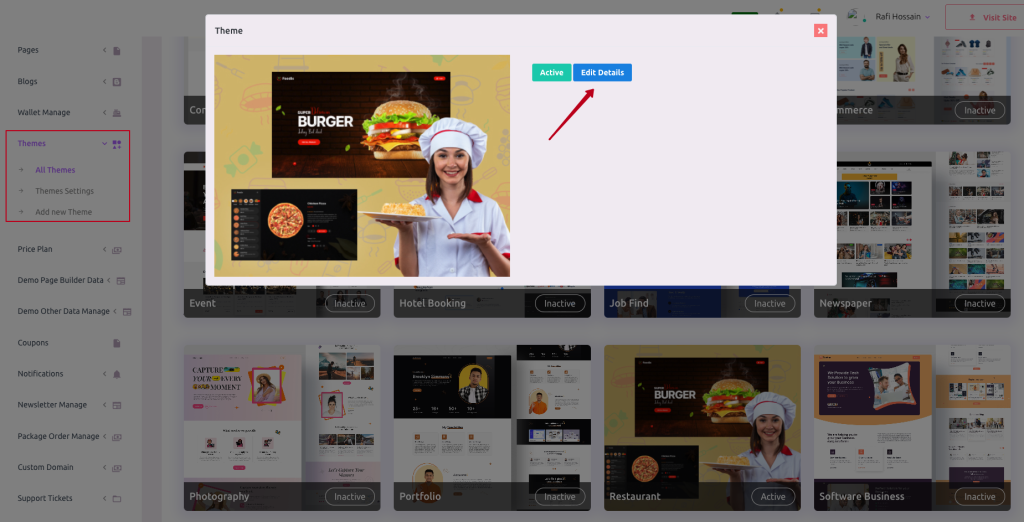
Task: Click the Edit Details button
Action: point(602,73)
